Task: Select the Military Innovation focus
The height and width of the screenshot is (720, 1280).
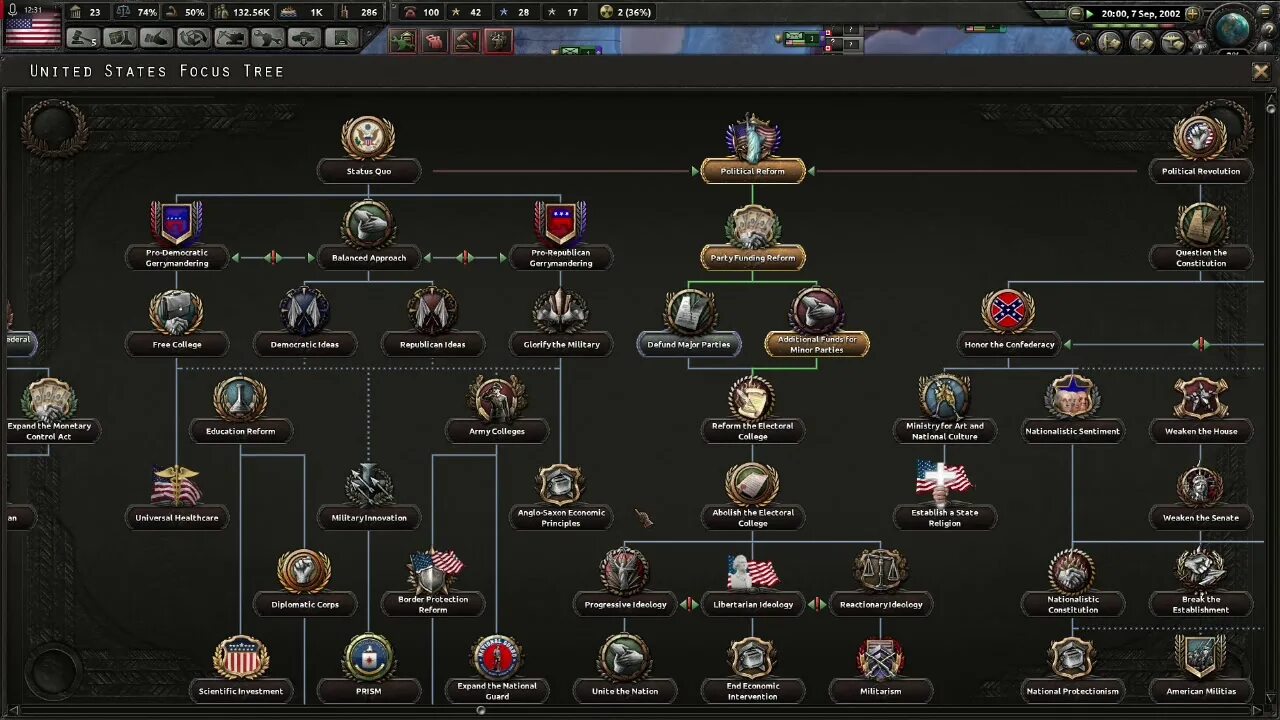Action: pyautogui.click(x=369, y=517)
